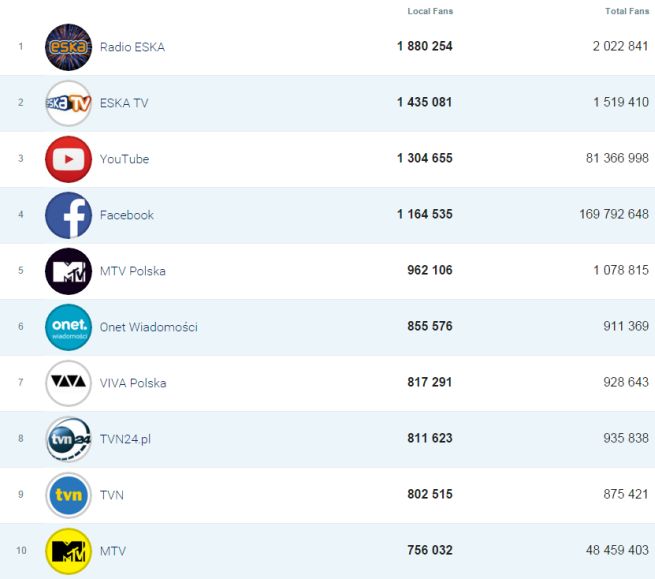Click the Onet Wiadomości logo icon
Screen dimensions: 655x579
(x=68, y=327)
